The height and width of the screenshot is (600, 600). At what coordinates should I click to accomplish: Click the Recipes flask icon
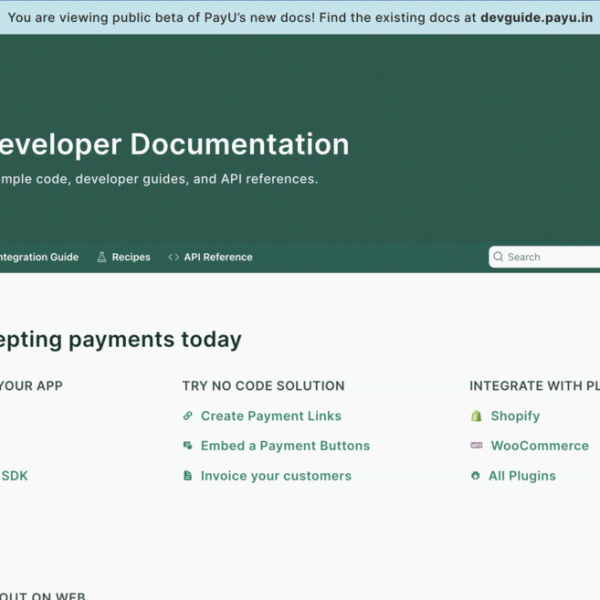pyautogui.click(x=101, y=257)
